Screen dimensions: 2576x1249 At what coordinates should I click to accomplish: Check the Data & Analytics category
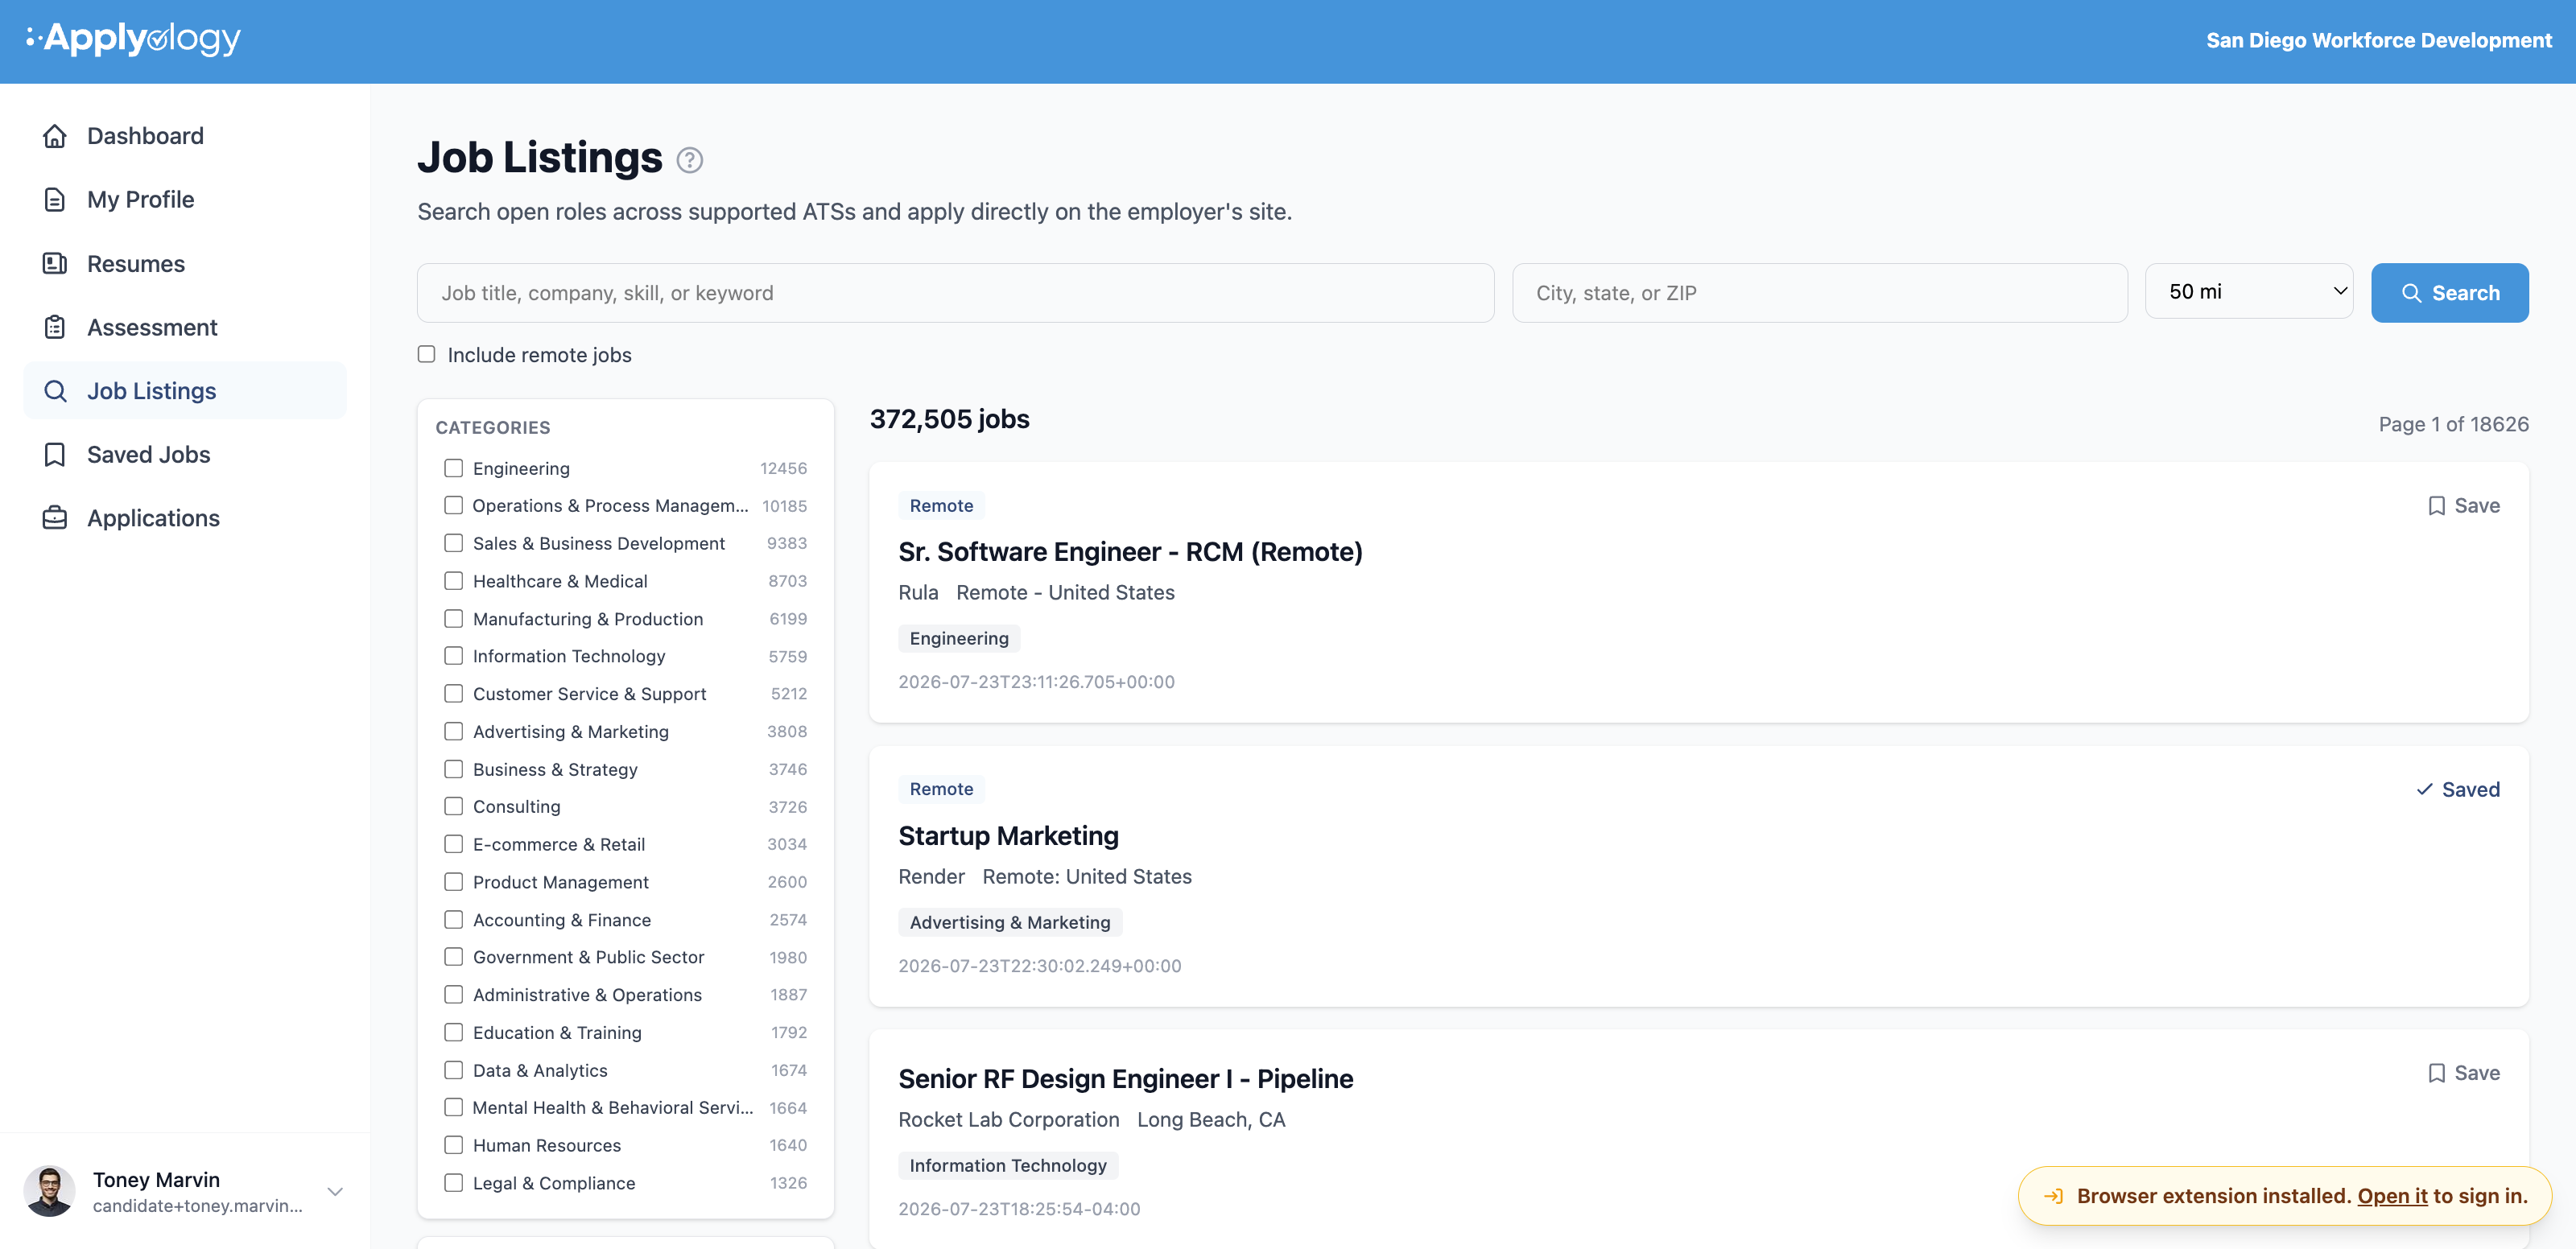point(454,1070)
